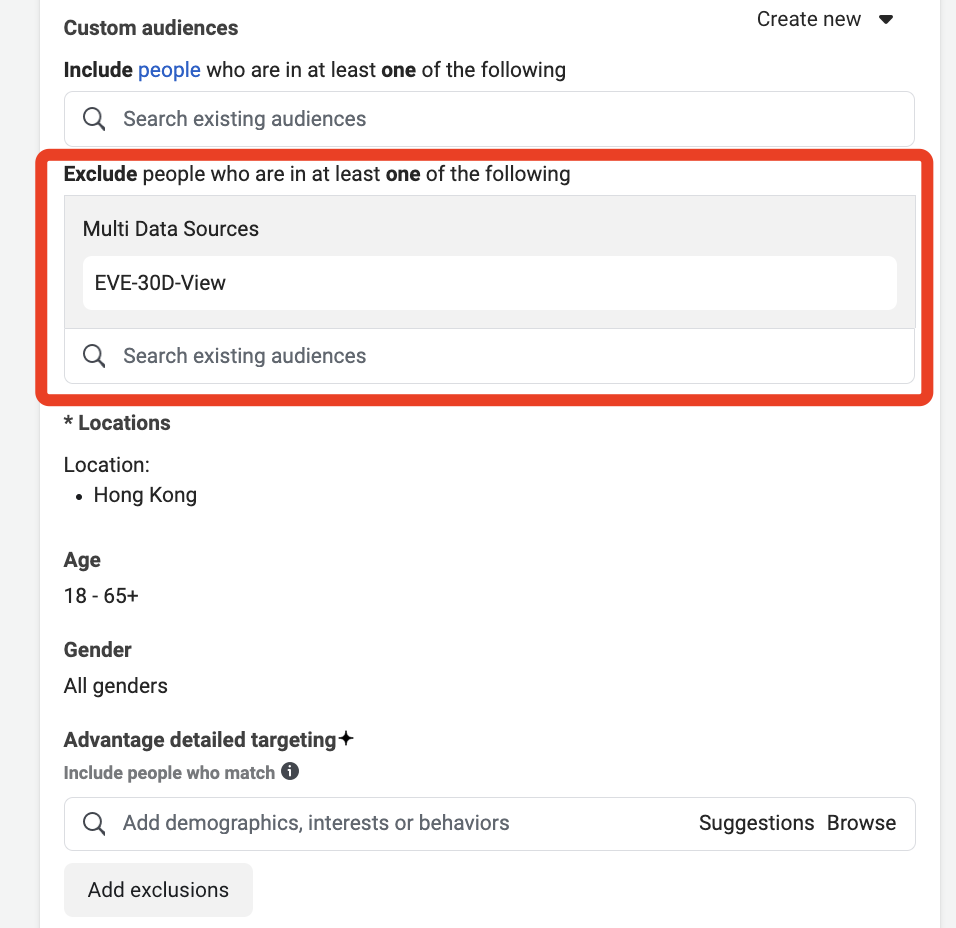This screenshot has height=928, width=956.
Task: Open Browse in detailed targeting
Action: tap(861, 823)
